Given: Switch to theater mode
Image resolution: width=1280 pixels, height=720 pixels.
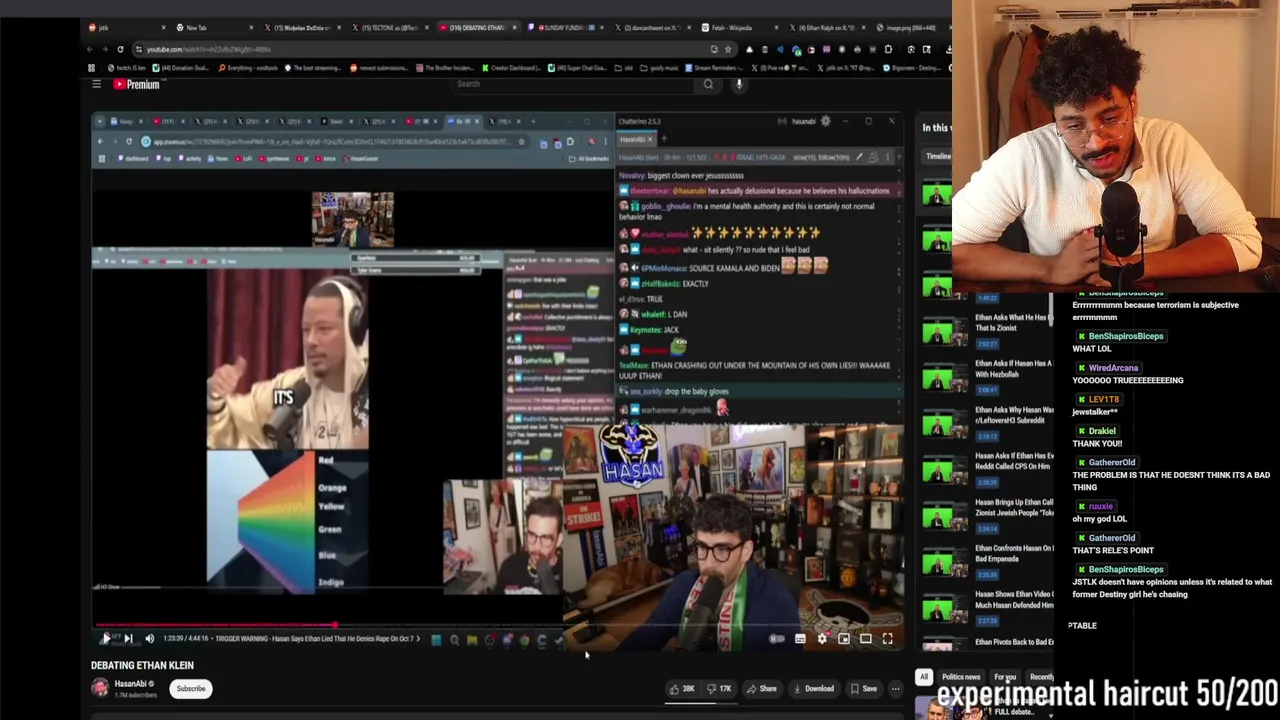Looking at the screenshot, I should point(866,638).
